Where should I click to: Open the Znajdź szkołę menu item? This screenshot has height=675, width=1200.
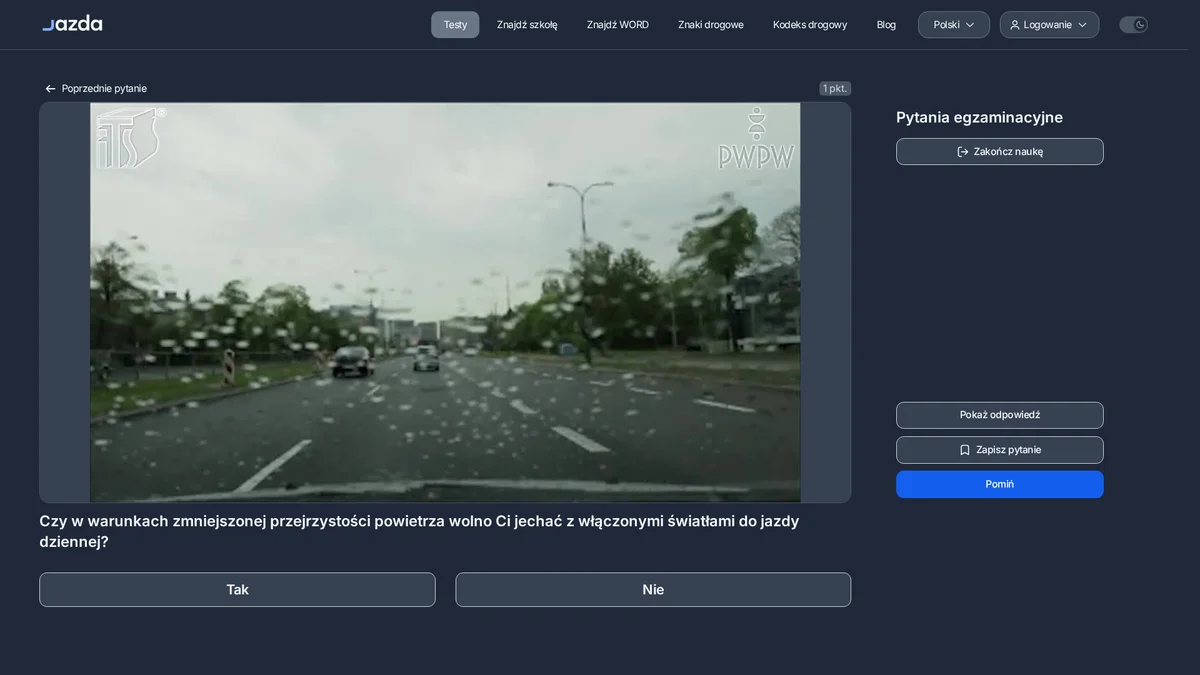[x=527, y=25]
